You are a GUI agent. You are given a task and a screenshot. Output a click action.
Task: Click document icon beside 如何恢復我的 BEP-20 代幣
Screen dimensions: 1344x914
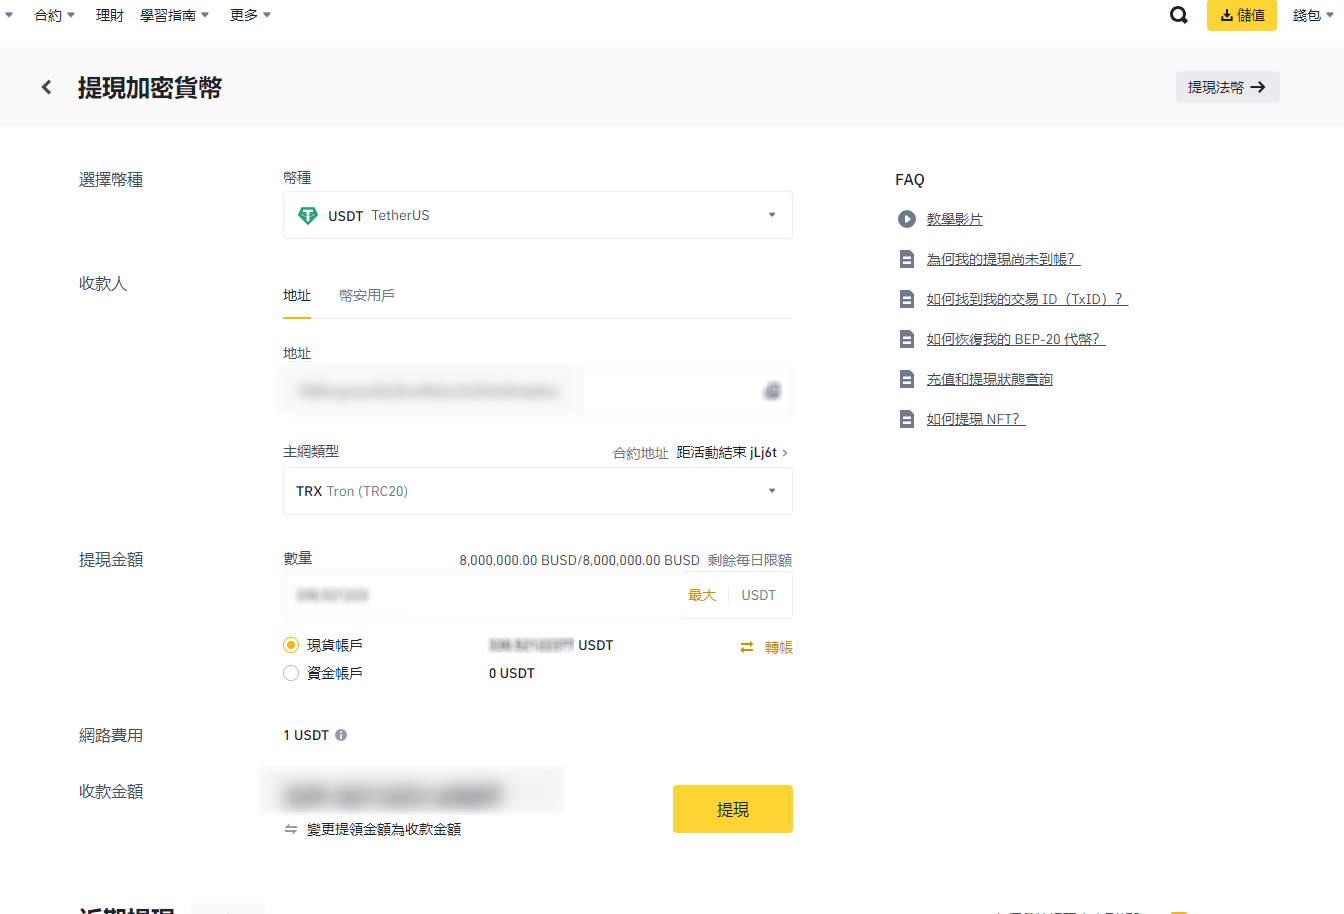pos(907,339)
